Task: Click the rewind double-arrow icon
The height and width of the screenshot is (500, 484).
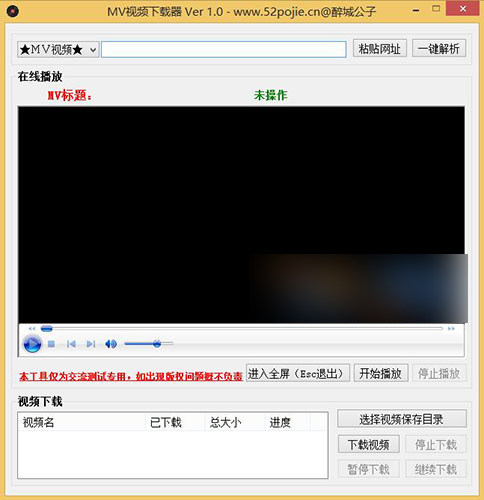Action: point(32,329)
